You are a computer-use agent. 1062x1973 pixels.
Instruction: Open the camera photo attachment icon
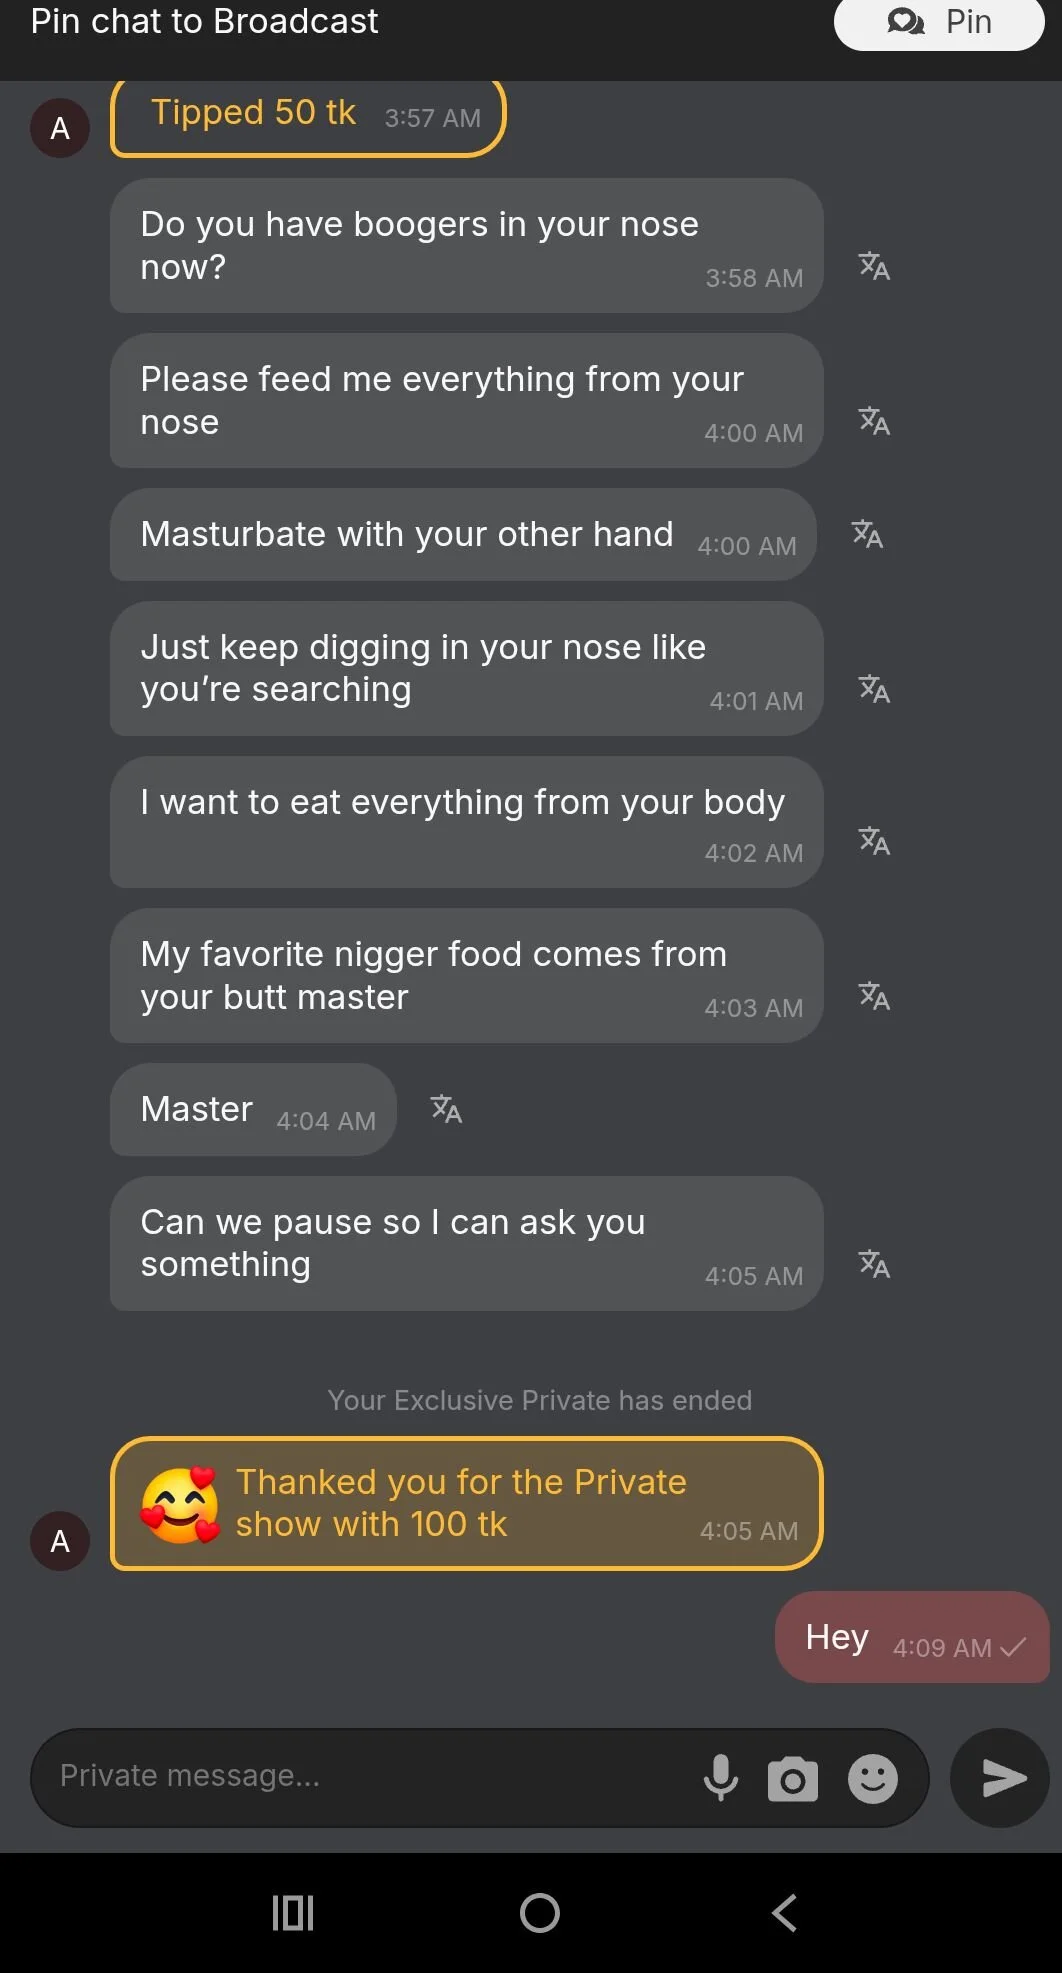[793, 1779]
